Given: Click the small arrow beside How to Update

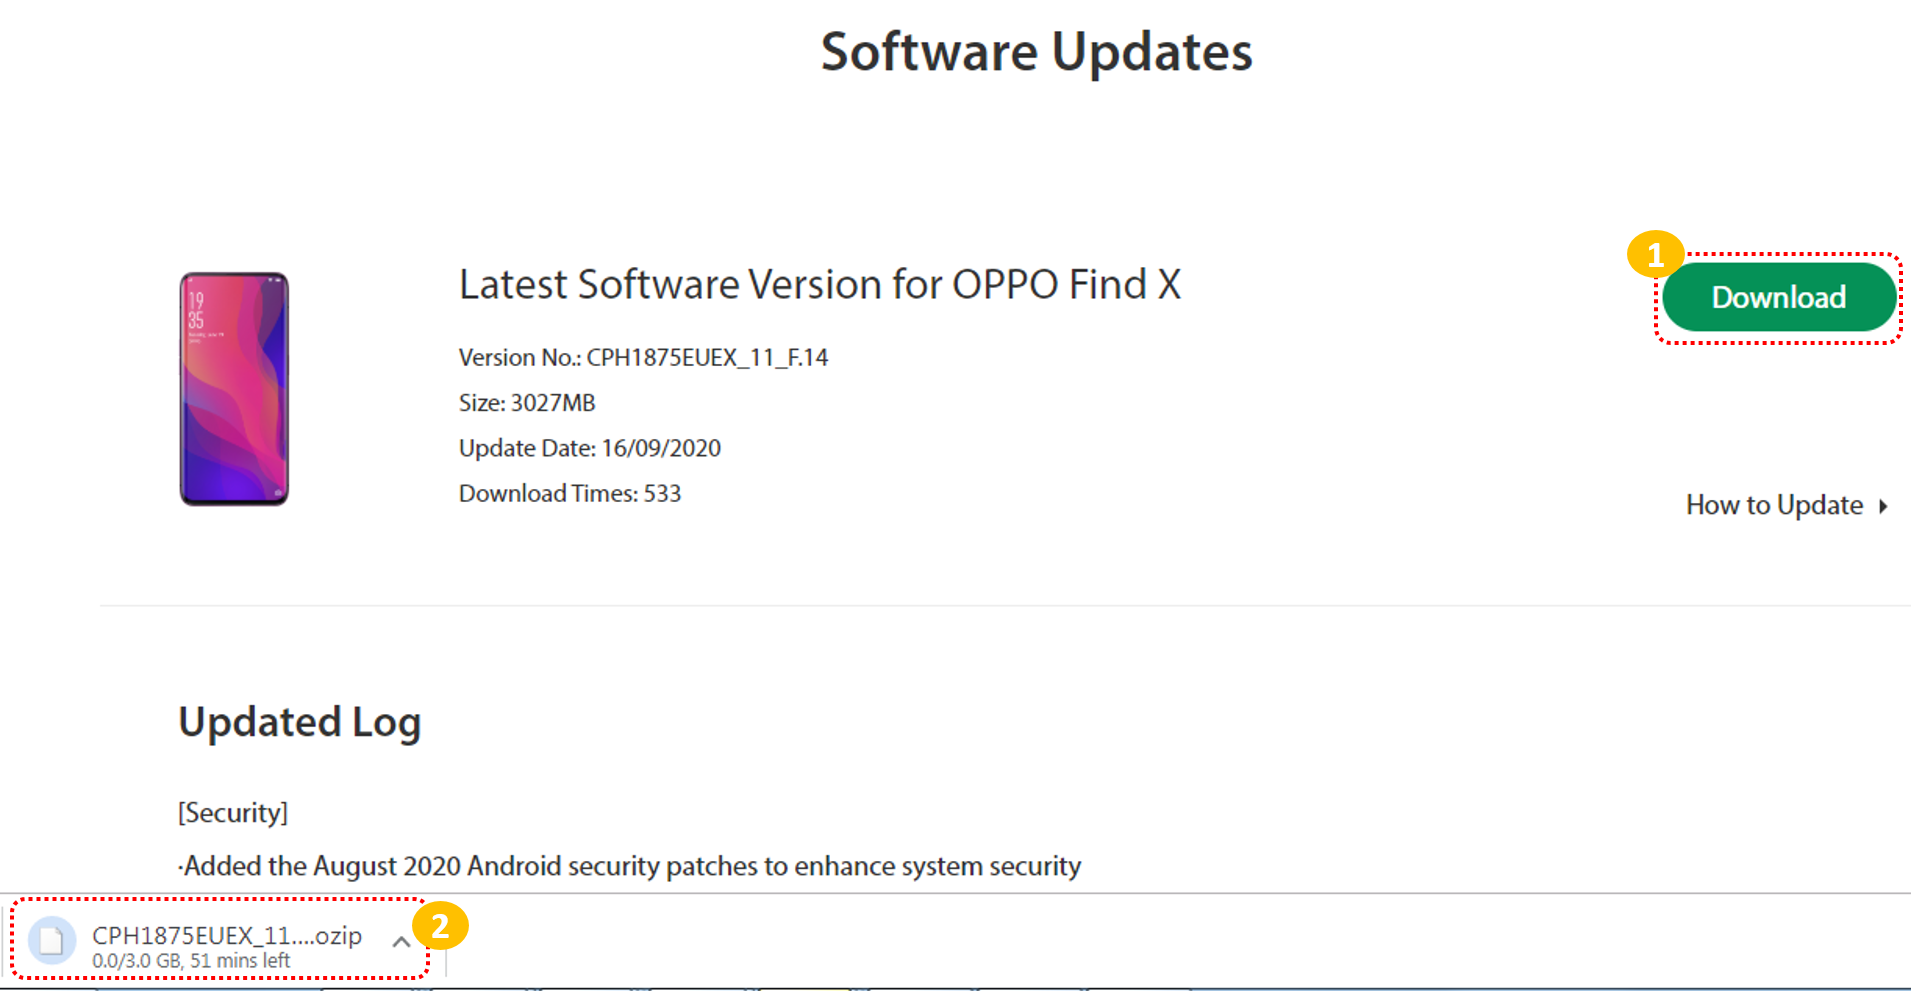Looking at the screenshot, I should [1883, 506].
